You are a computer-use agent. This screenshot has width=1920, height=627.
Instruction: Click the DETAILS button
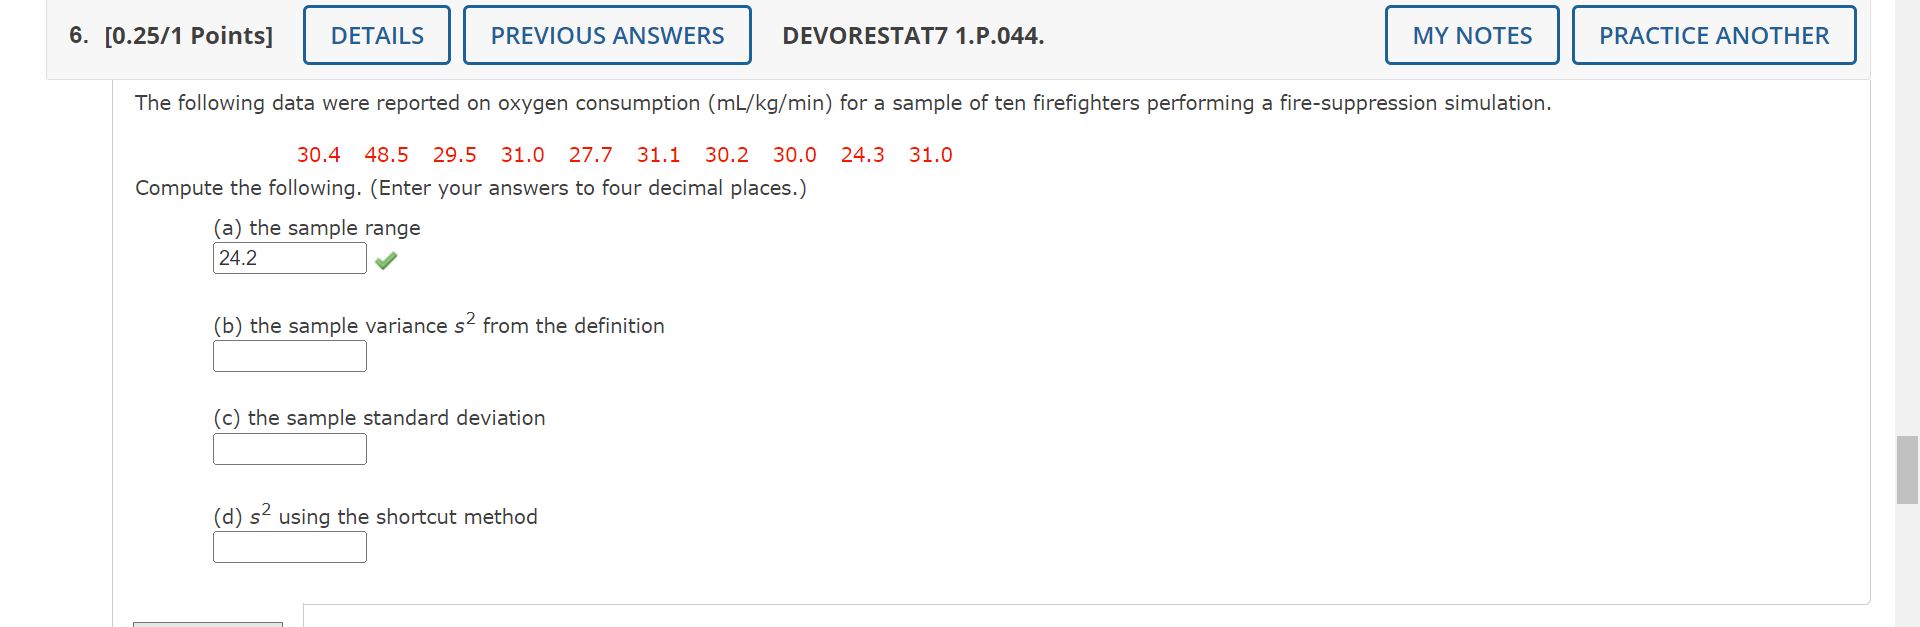tap(376, 35)
